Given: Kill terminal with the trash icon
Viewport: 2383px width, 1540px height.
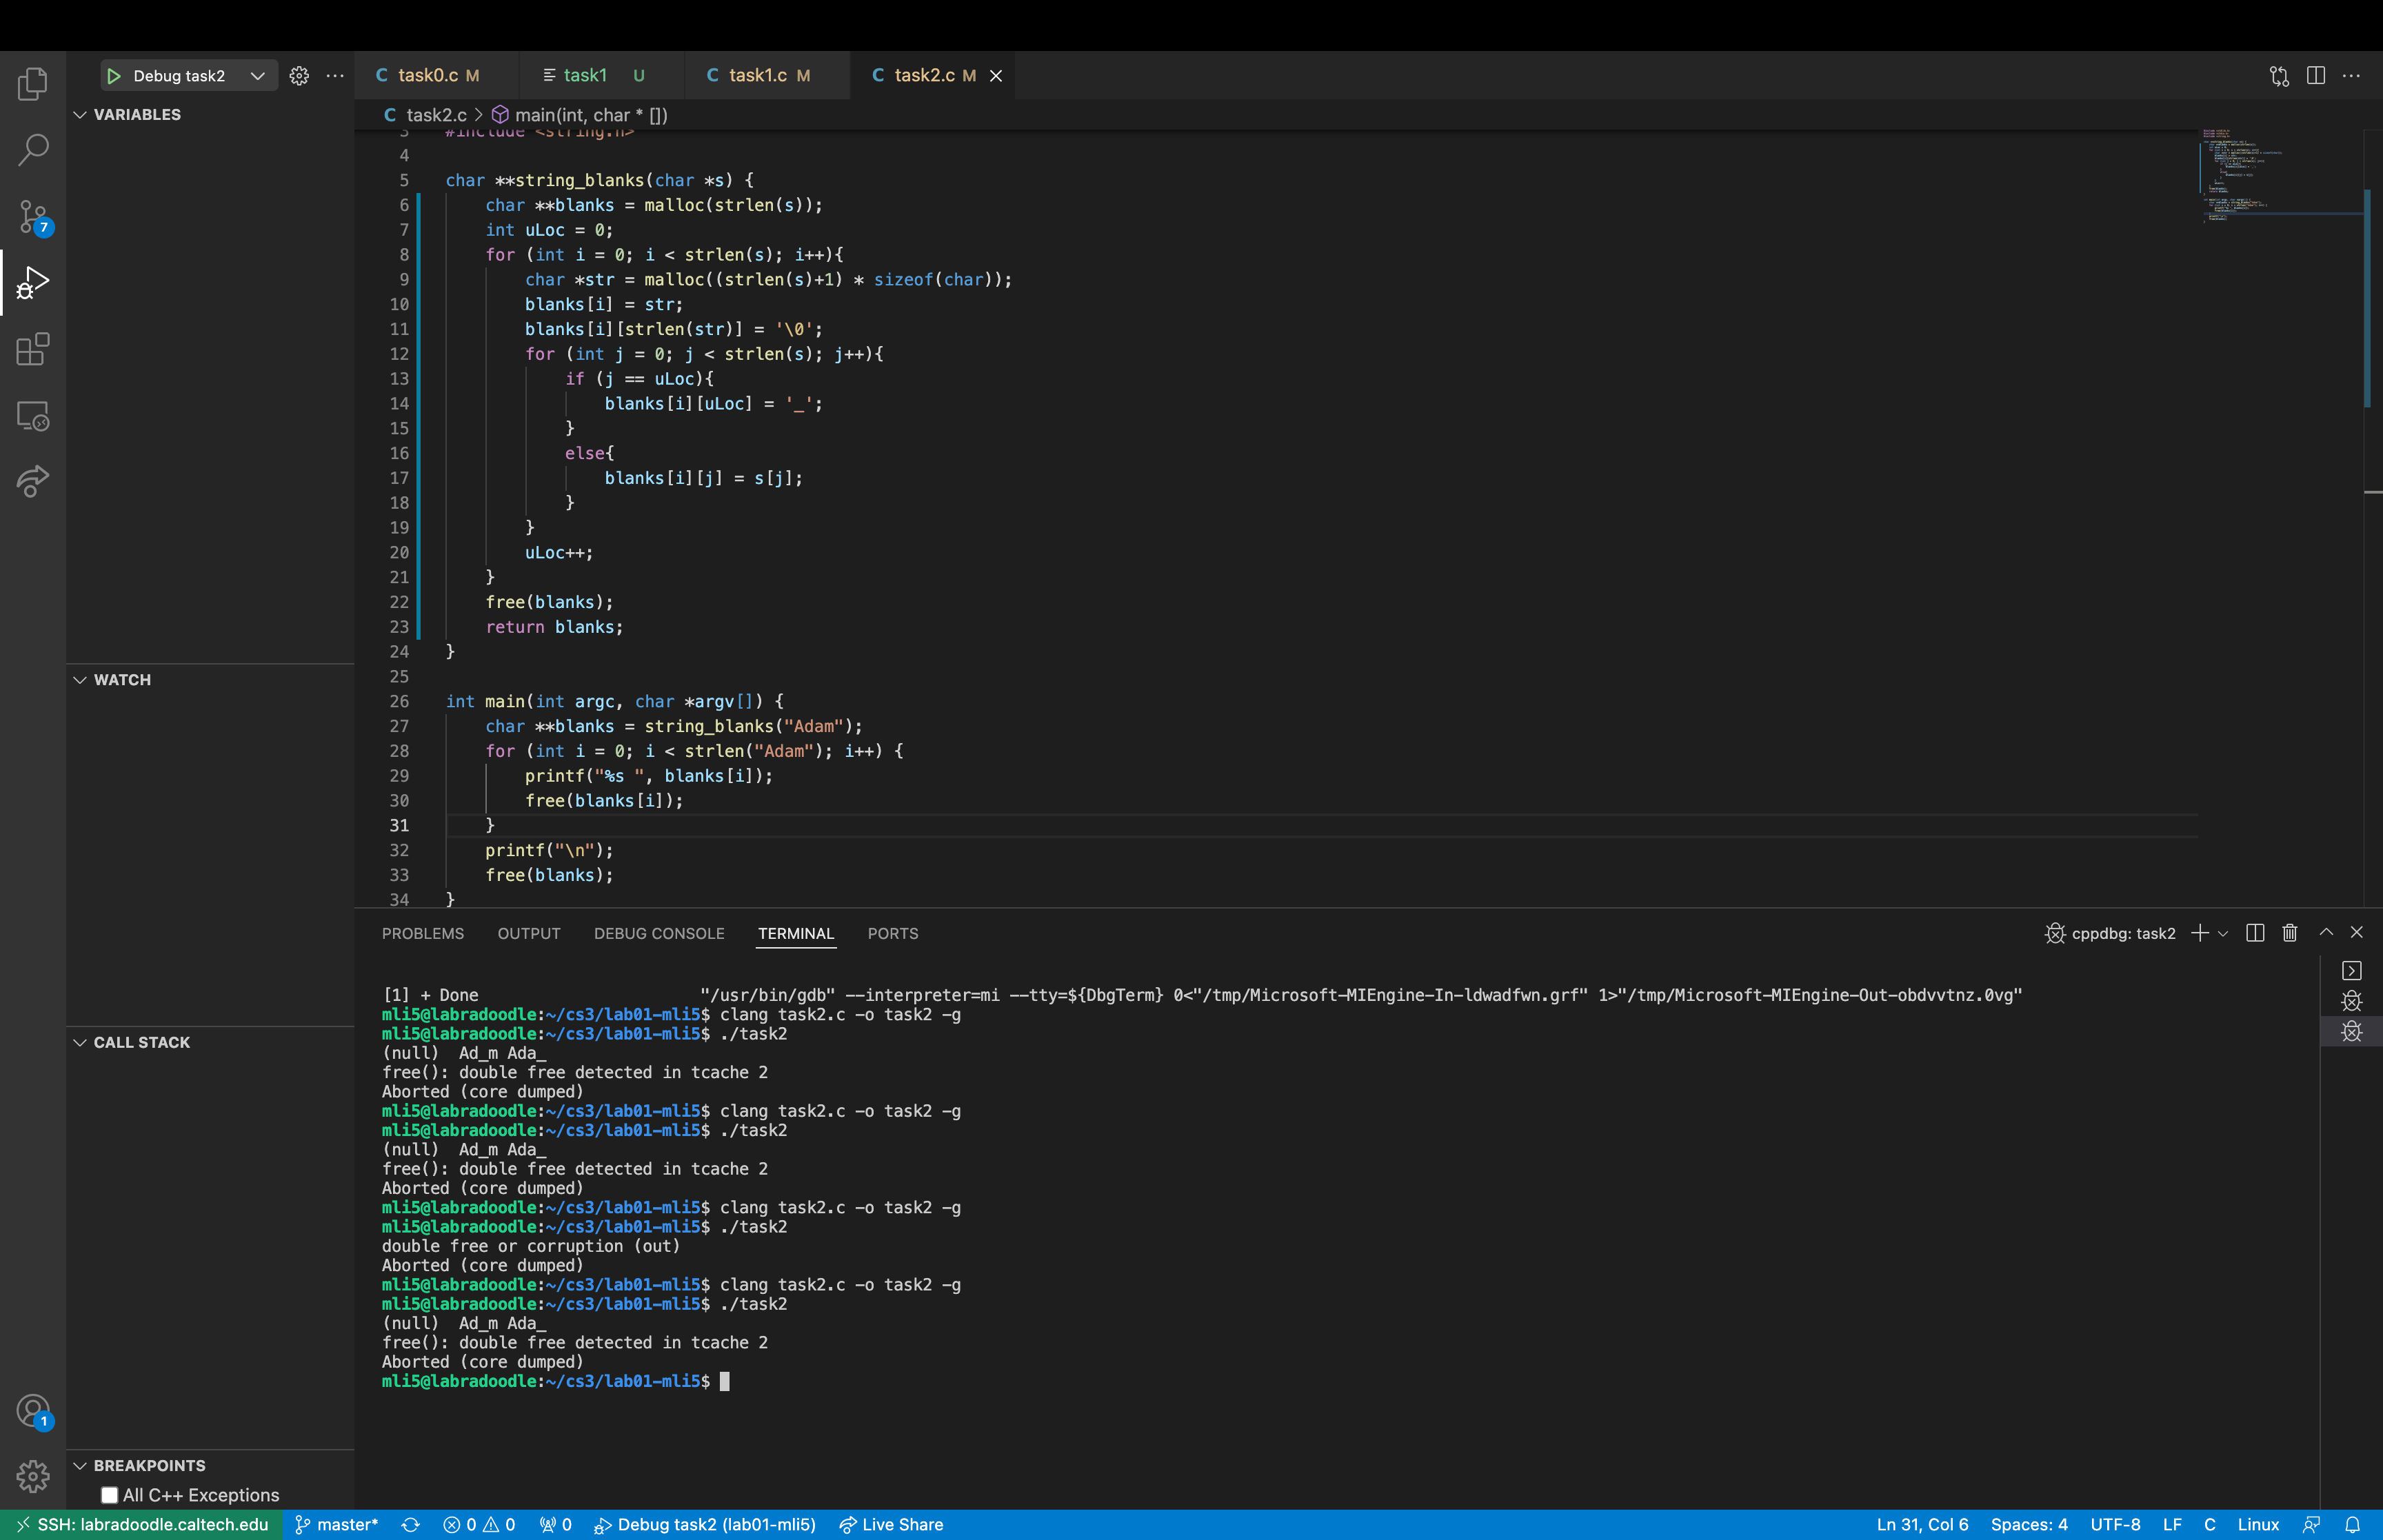Looking at the screenshot, I should point(2289,933).
